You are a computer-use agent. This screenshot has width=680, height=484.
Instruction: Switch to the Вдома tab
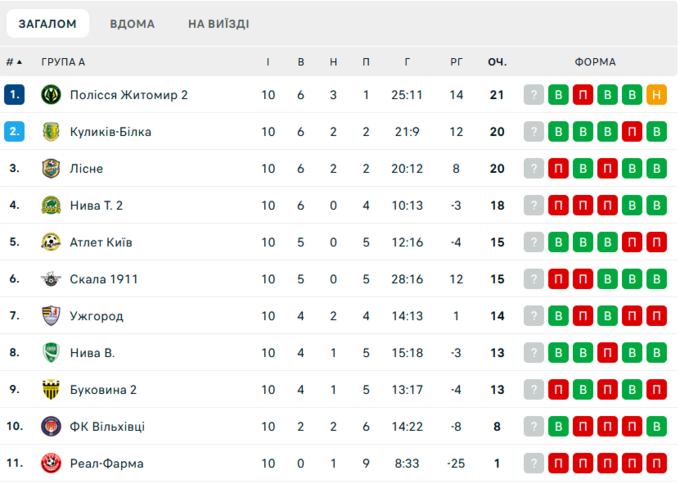[132, 23]
